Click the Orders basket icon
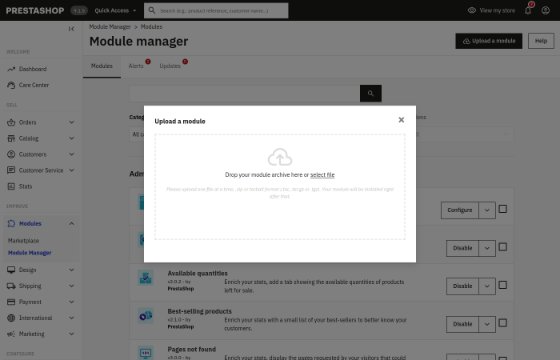The height and width of the screenshot is (360, 560). [11, 122]
